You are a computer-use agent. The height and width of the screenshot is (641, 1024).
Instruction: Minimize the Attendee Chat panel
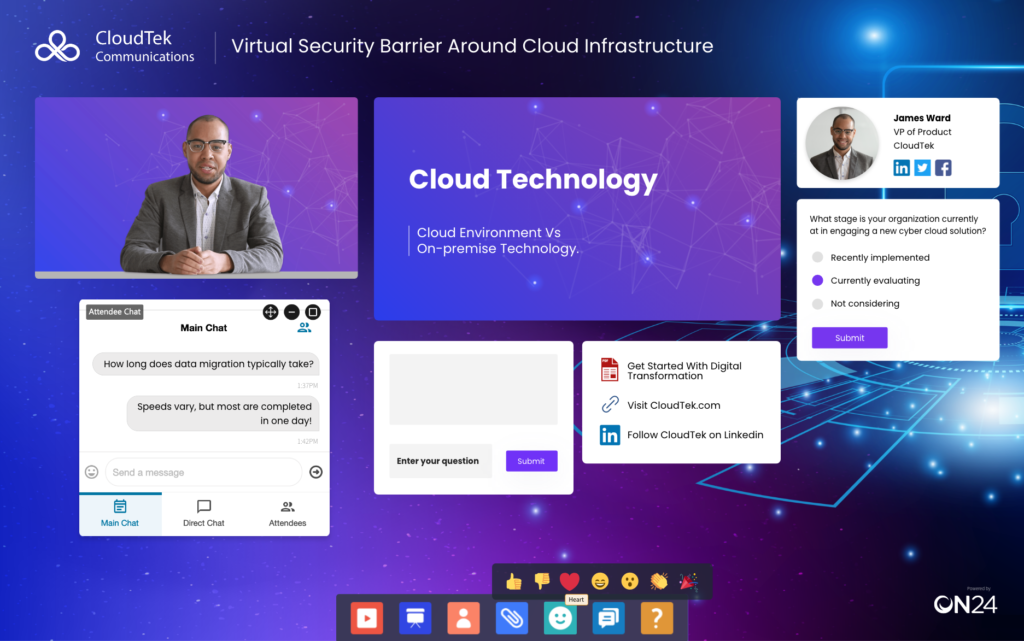coord(292,312)
